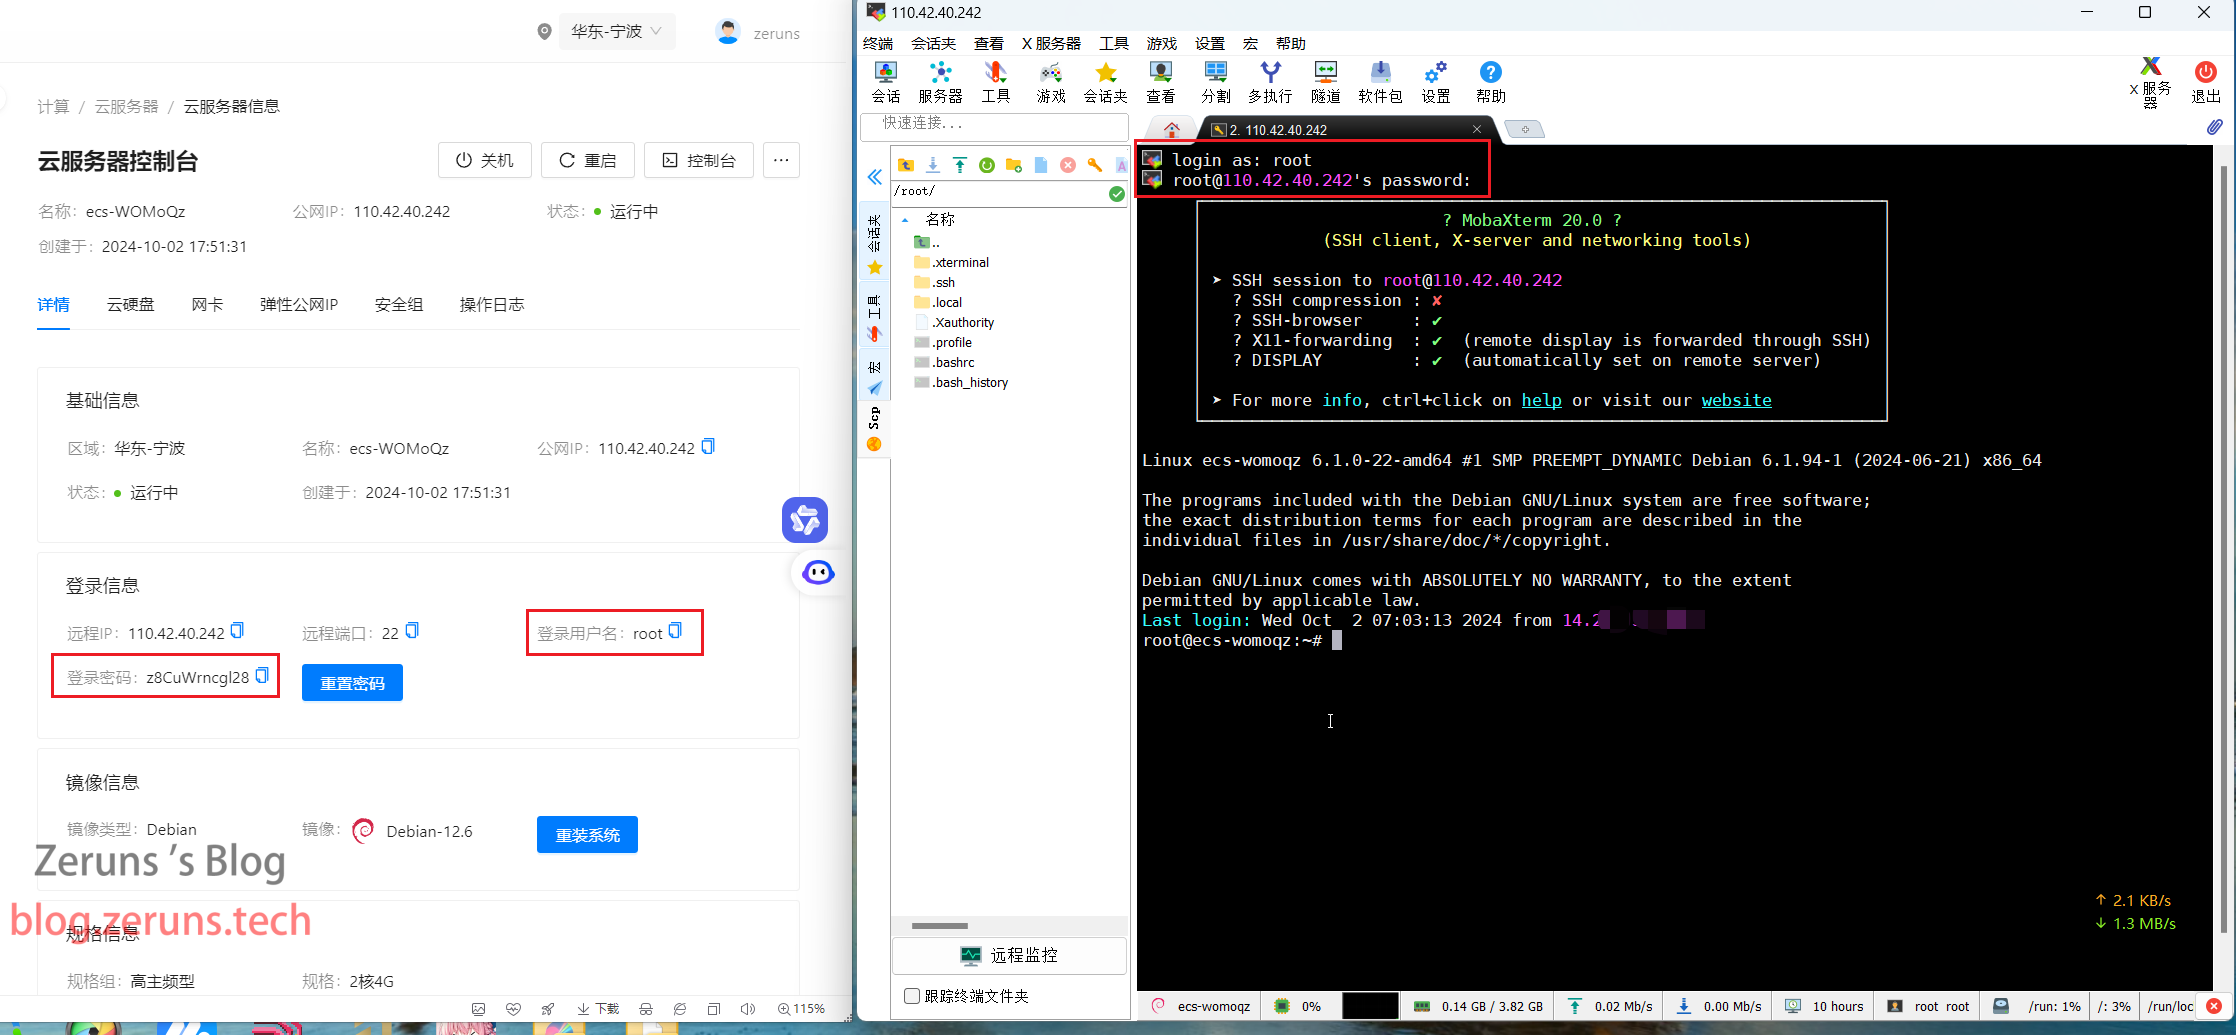Click the 分割 split toolbar icon
This screenshot has height=1035, width=2236.
1215,82
